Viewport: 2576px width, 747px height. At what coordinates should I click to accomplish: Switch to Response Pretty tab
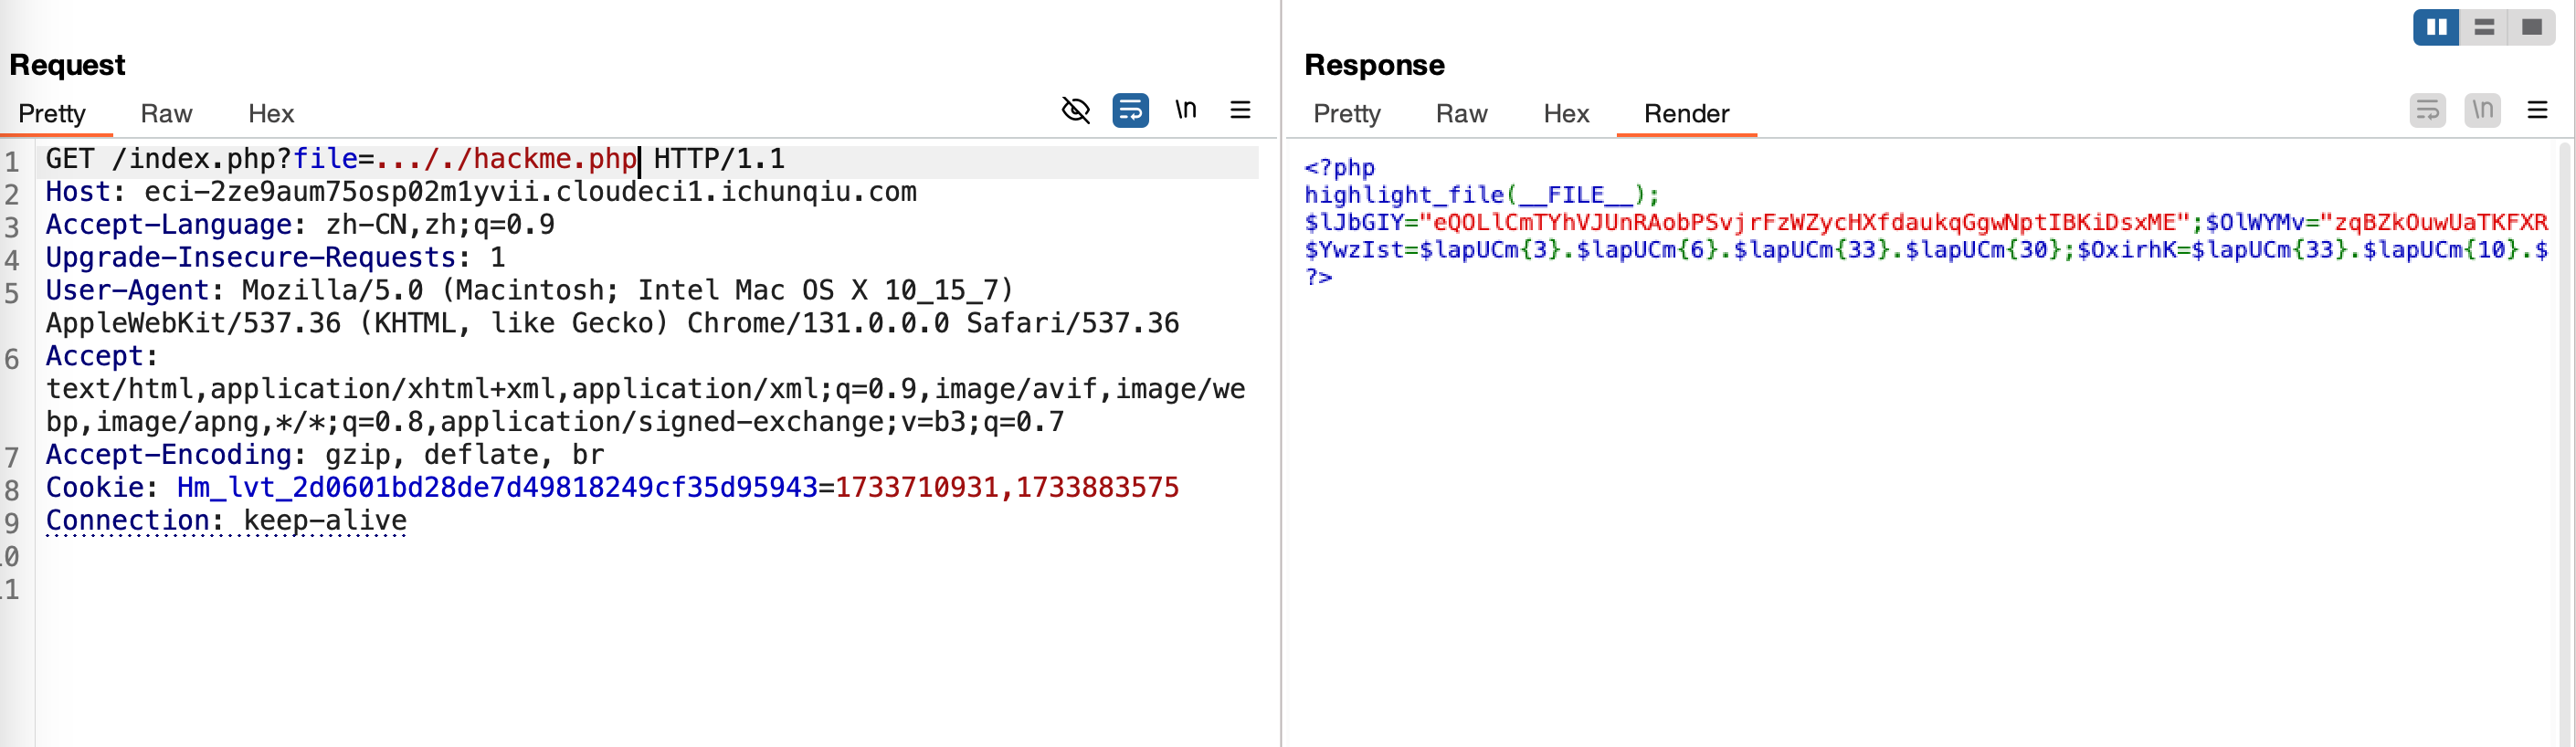click(1346, 114)
